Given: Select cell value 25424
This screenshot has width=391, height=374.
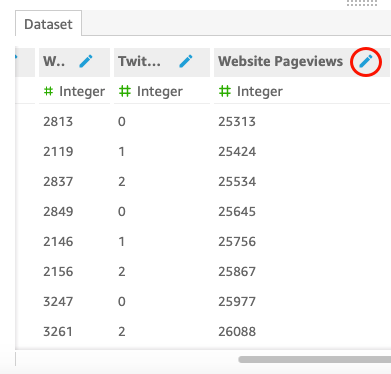Looking at the screenshot, I should point(237,152).
